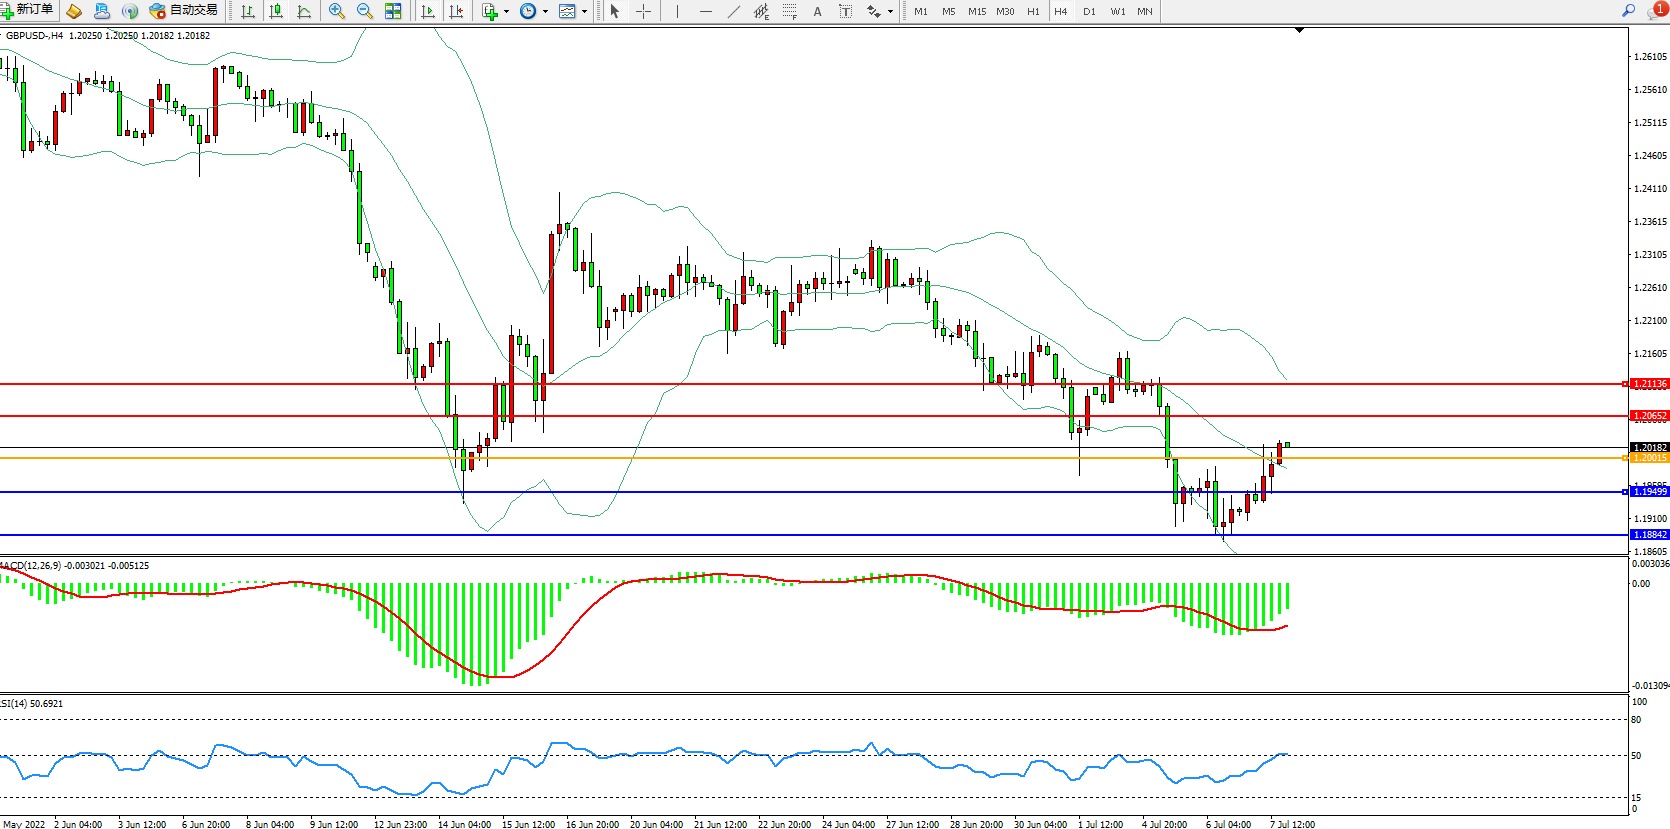Switch chart to candlestick display
The image size is (1670, 829).
coord(276,11)
